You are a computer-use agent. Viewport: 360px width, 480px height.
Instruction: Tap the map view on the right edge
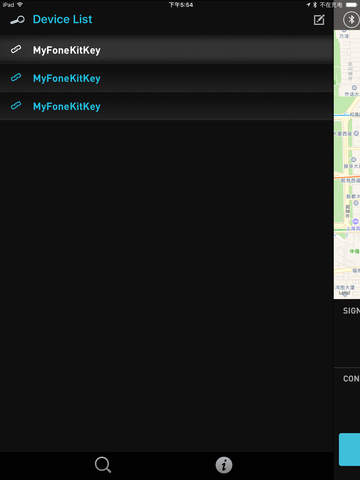(347, 164)
